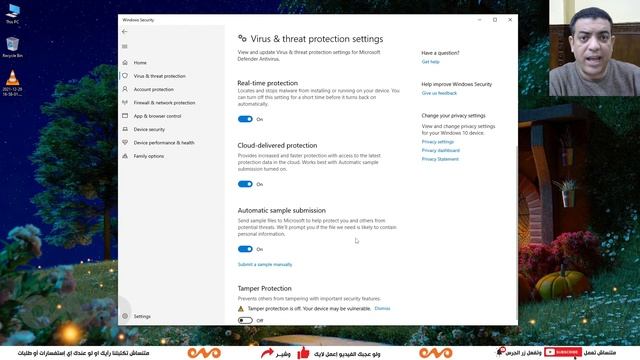Open Privacy settings link
Viewport: 640px width, 360px height.
point(438,142)
